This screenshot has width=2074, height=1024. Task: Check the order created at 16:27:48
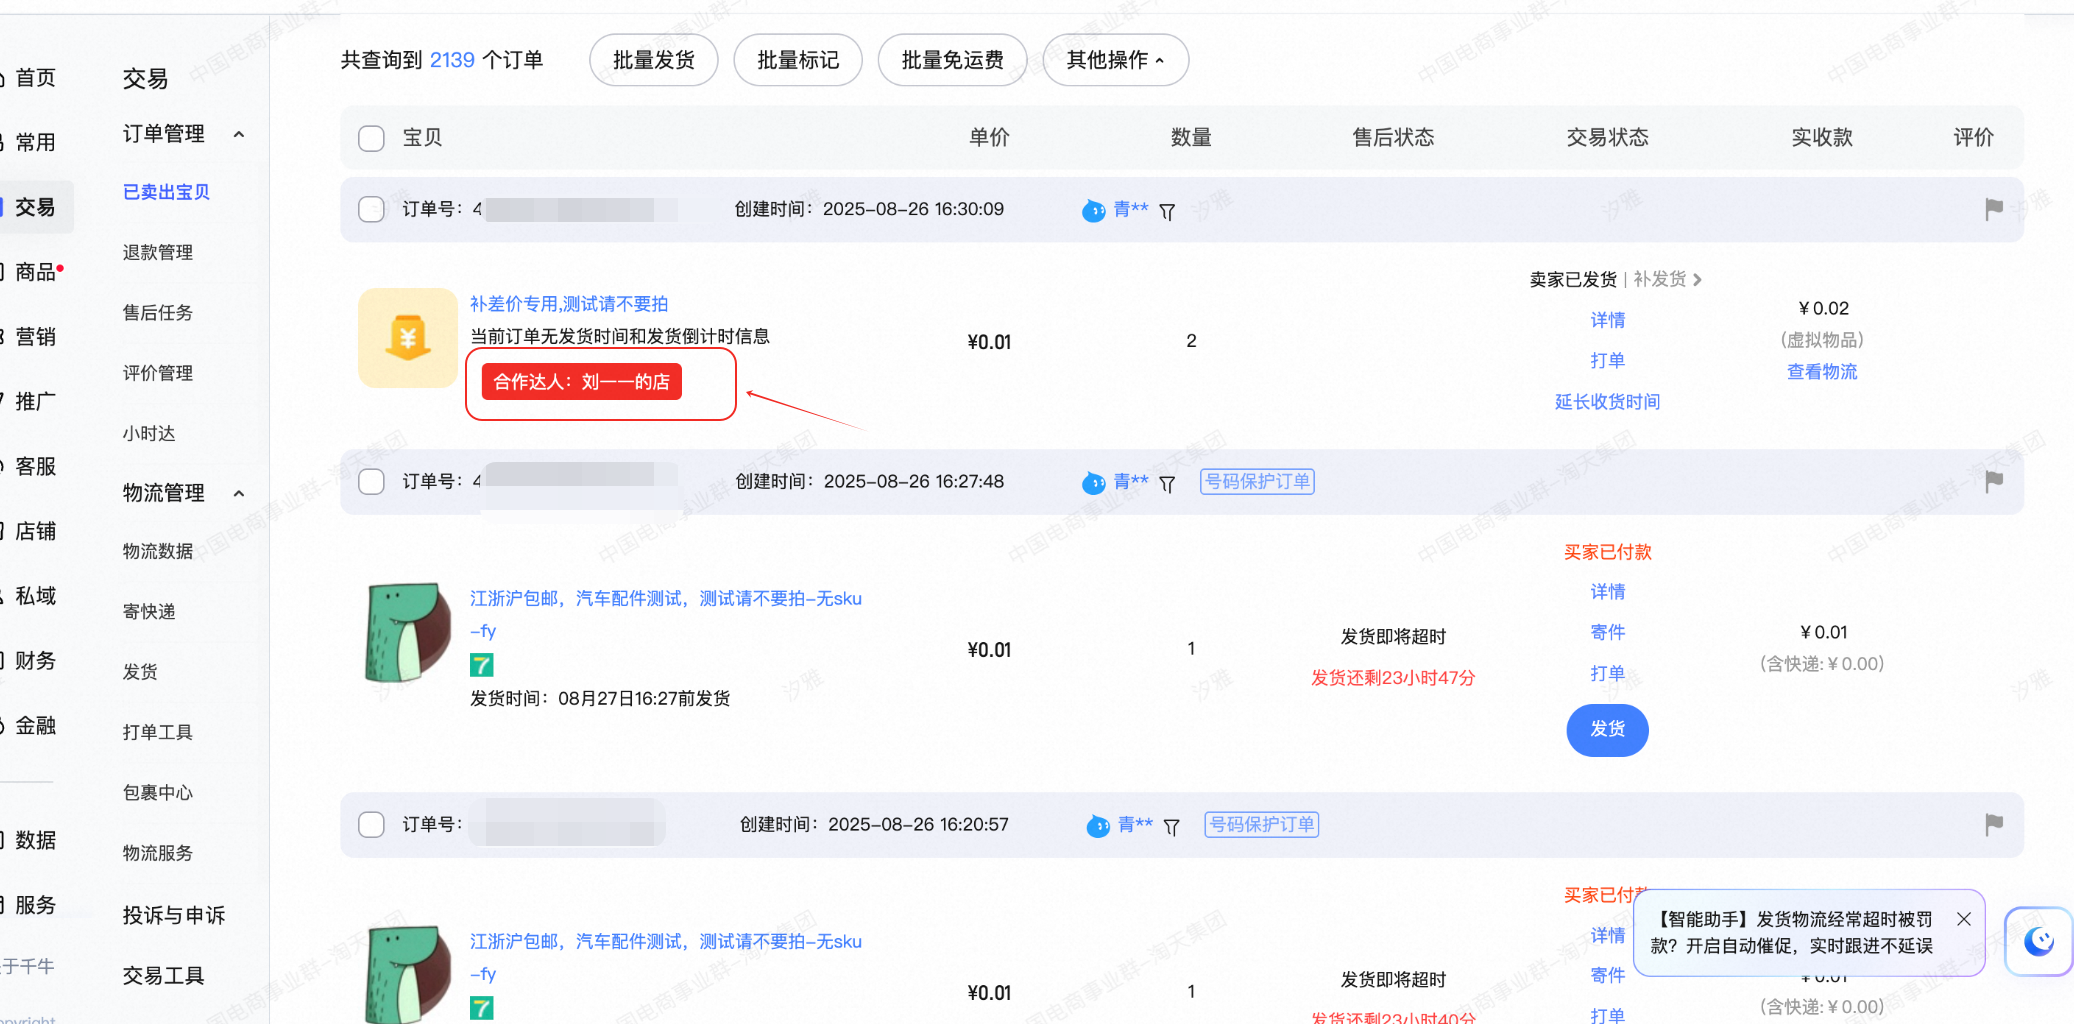(x=371, y=482)
